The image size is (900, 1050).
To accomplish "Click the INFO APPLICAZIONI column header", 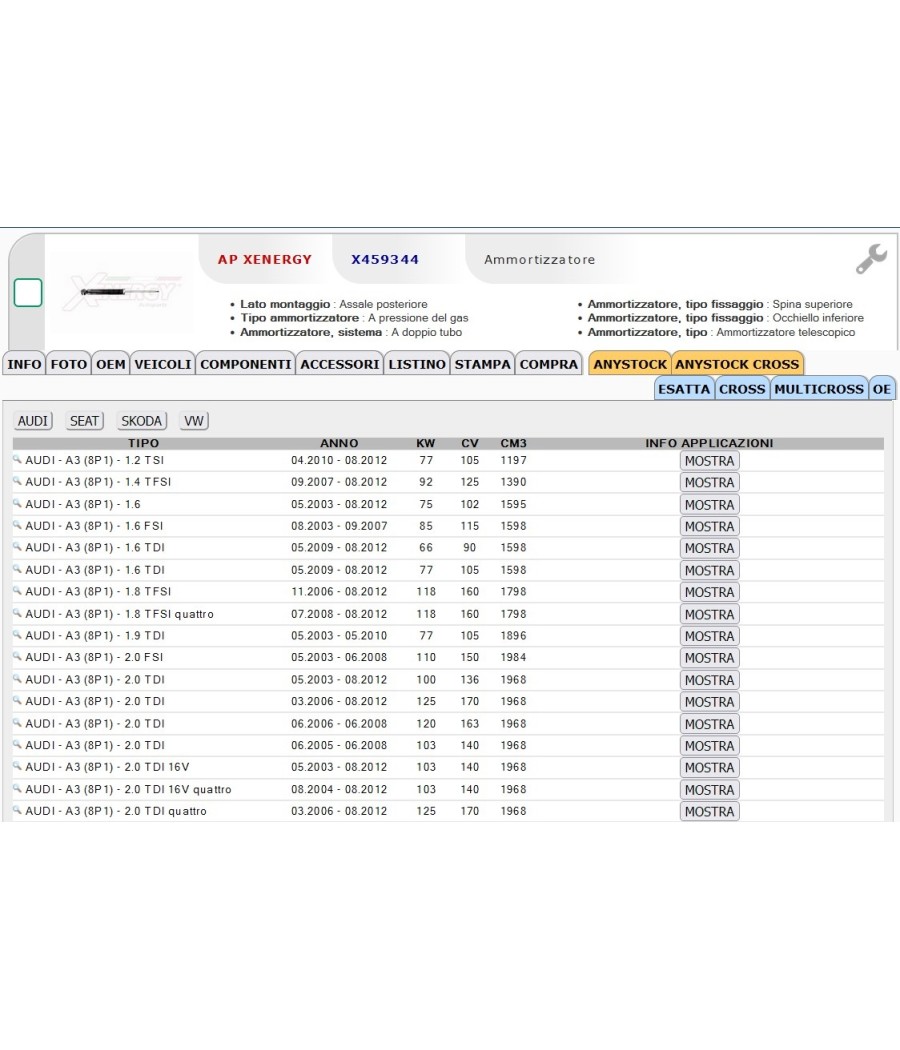I will coord(709,443).
